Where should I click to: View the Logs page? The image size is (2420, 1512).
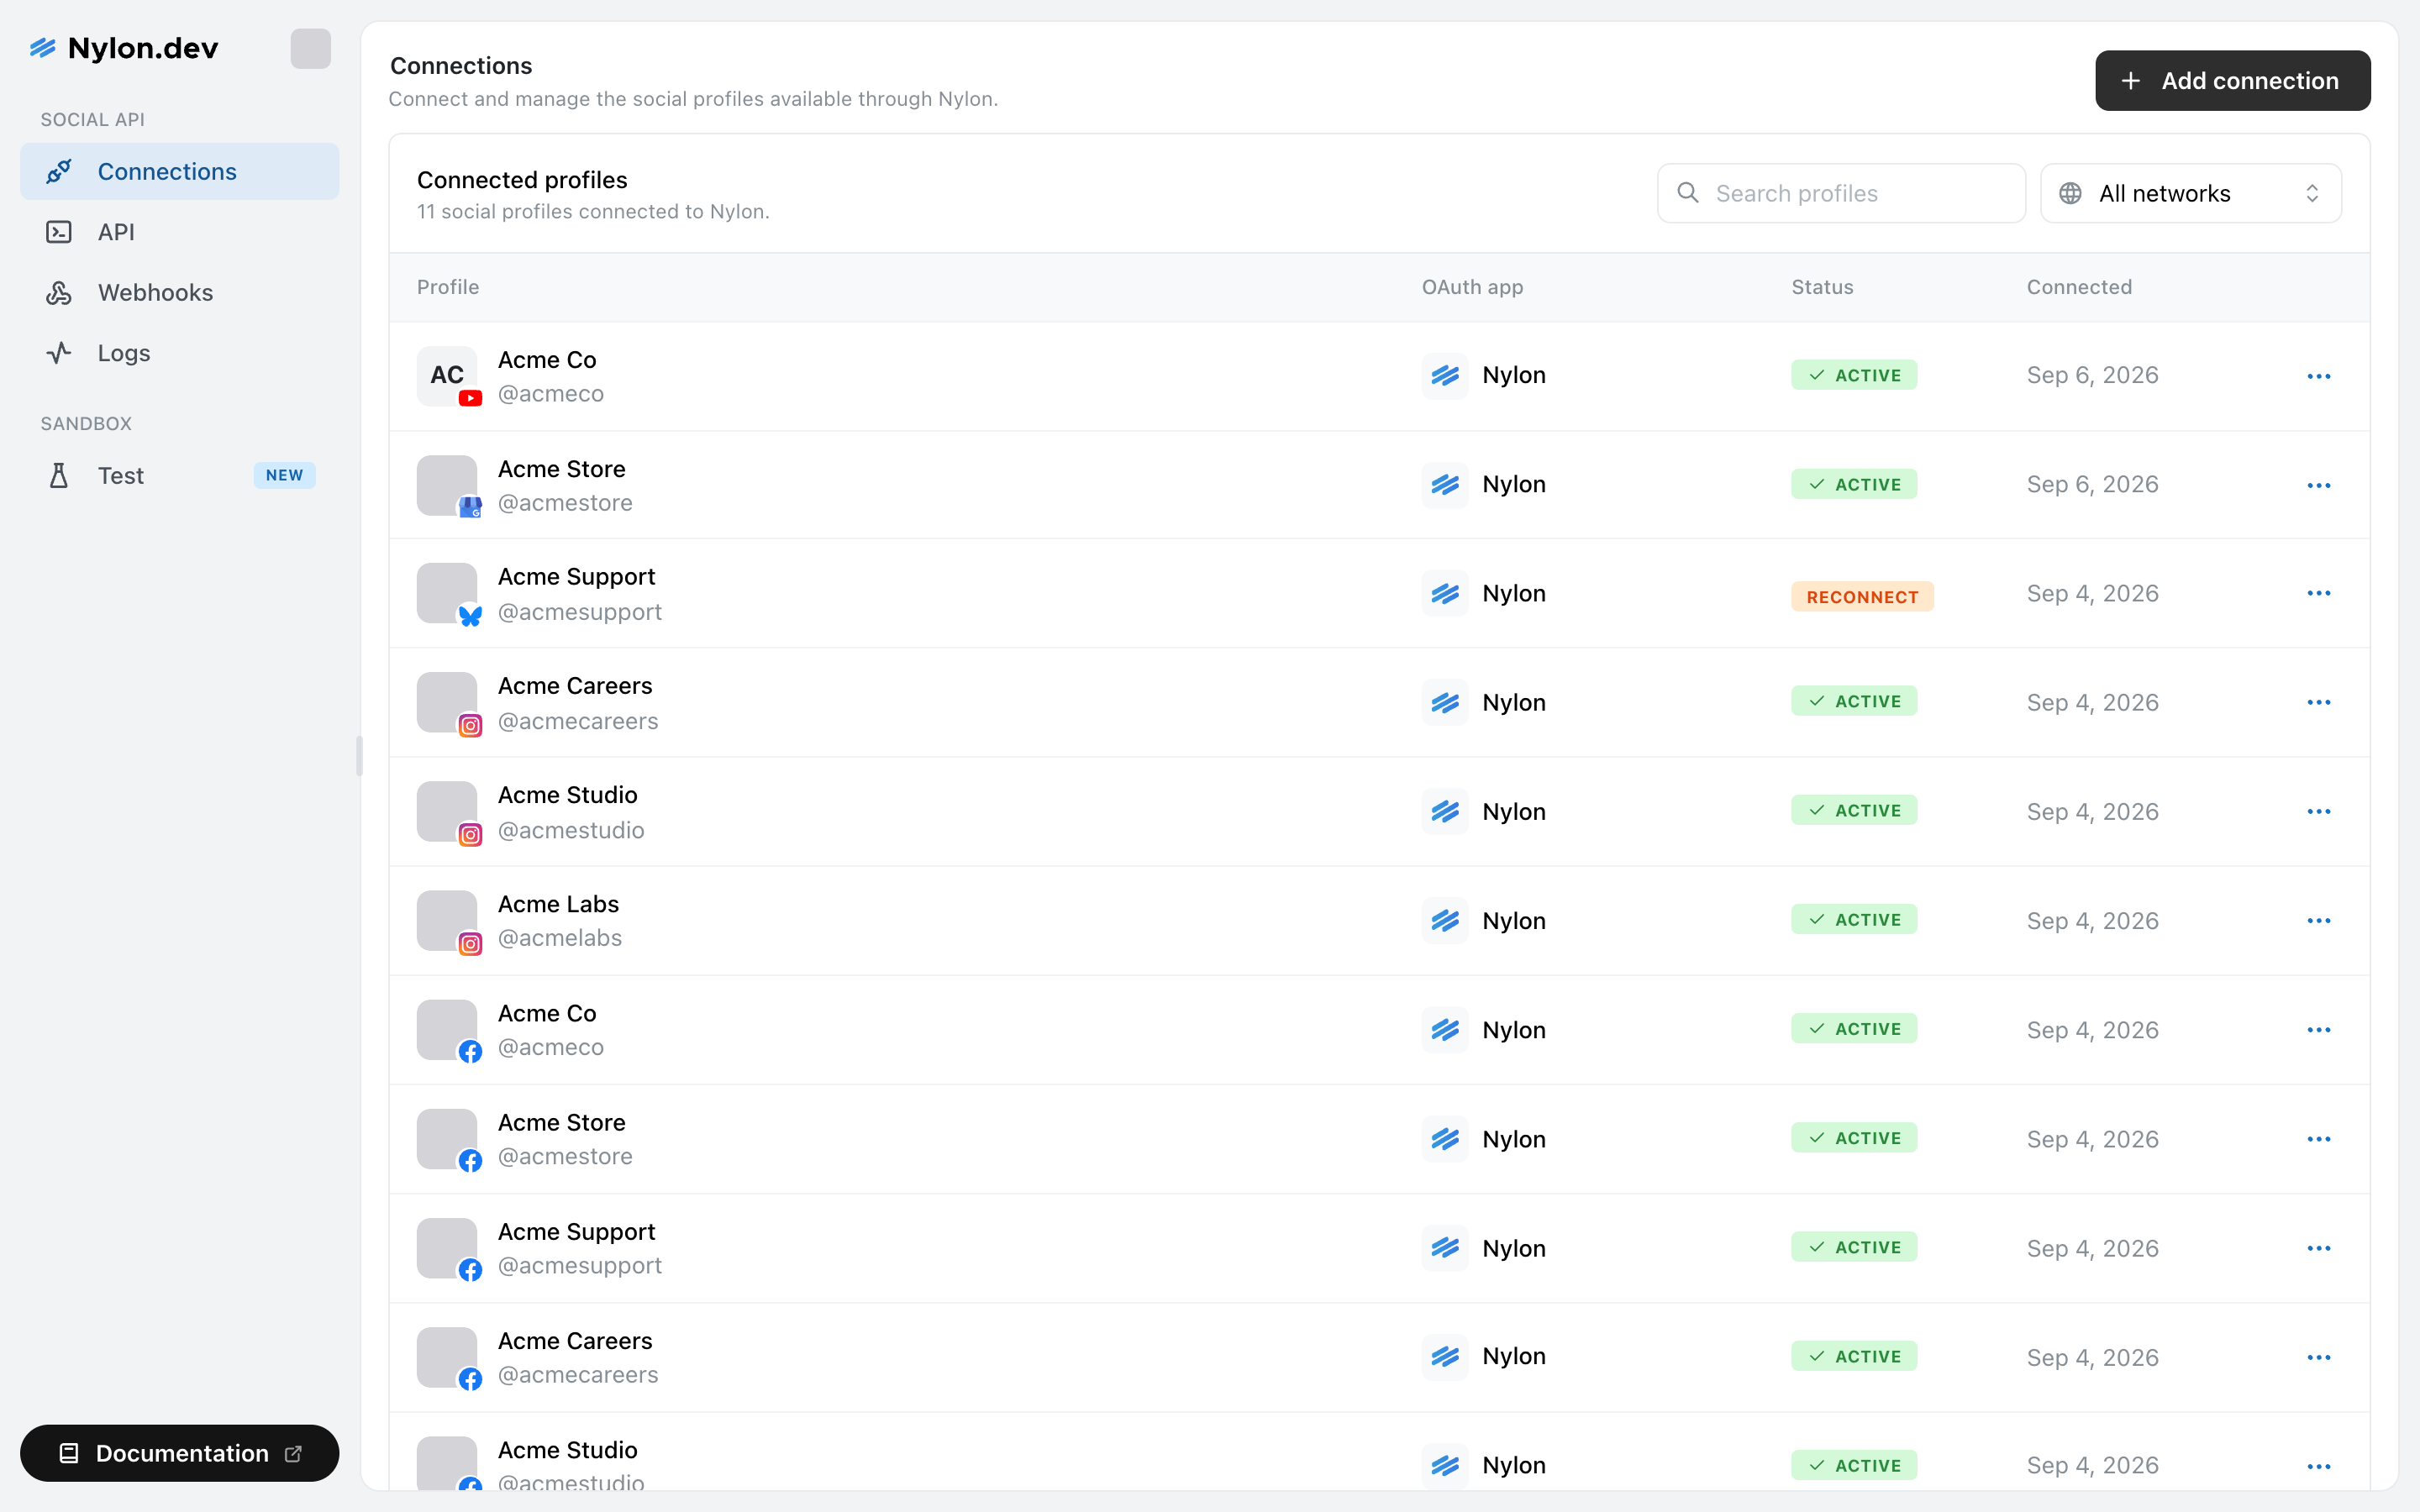coord(179,353)
